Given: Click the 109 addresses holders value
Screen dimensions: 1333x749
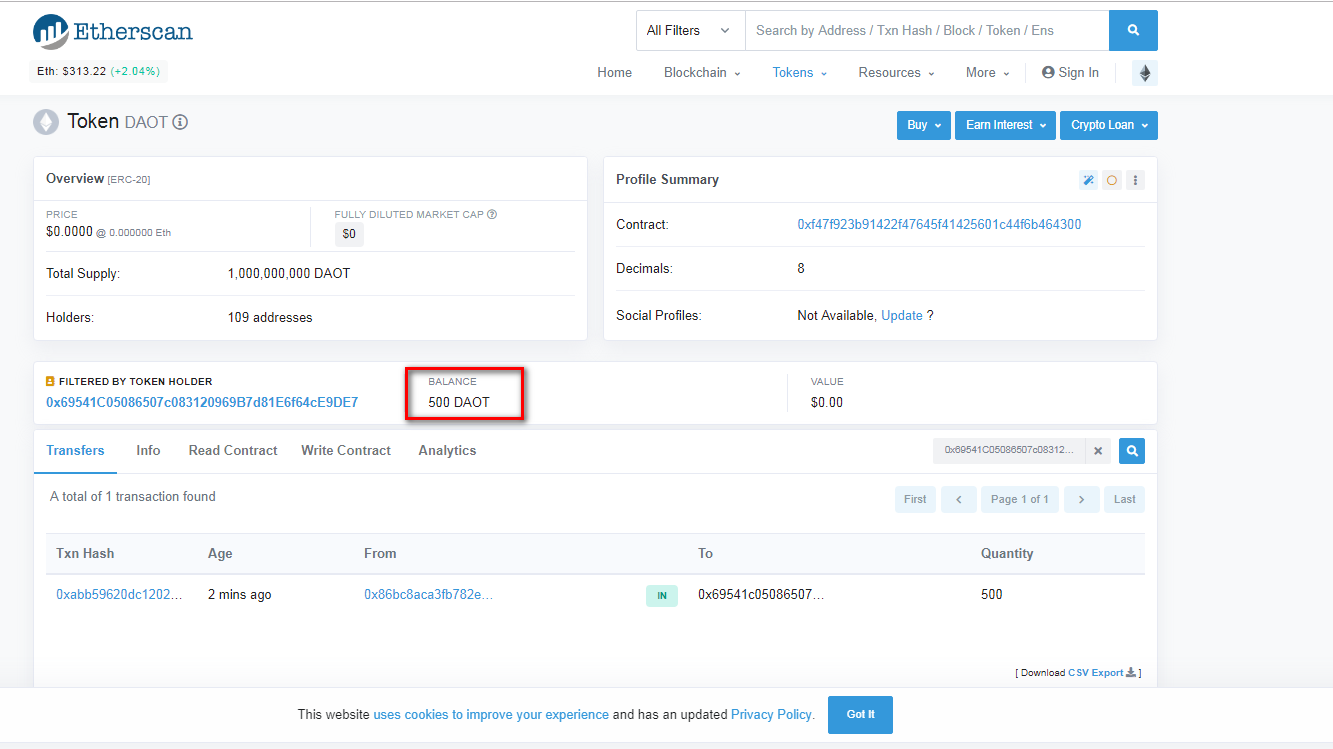Looking at the screenshot, I should [x=270, y=318].
